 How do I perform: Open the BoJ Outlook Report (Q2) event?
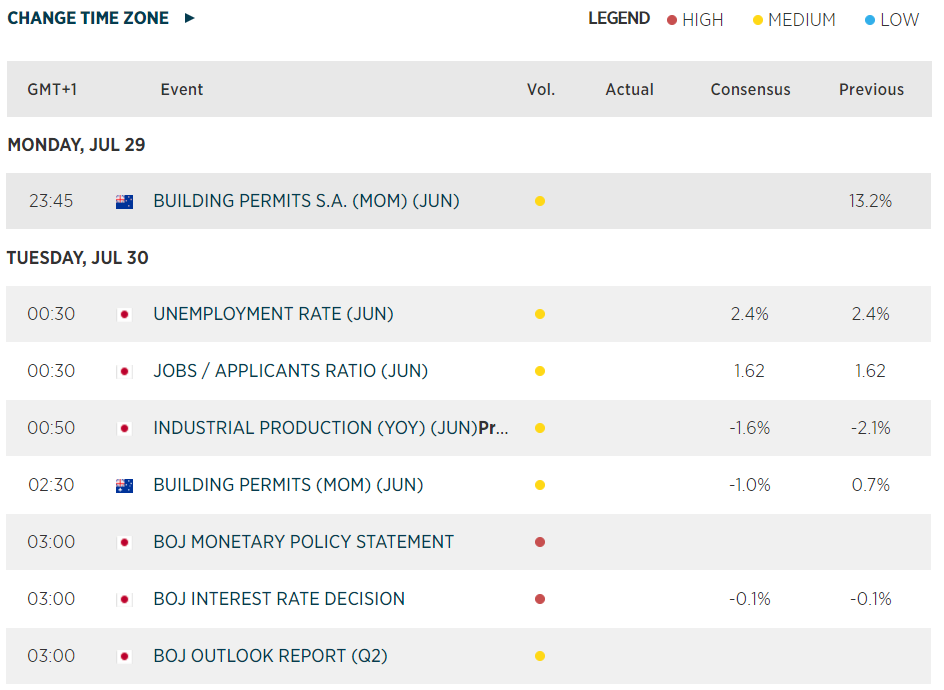pos(270,656)
